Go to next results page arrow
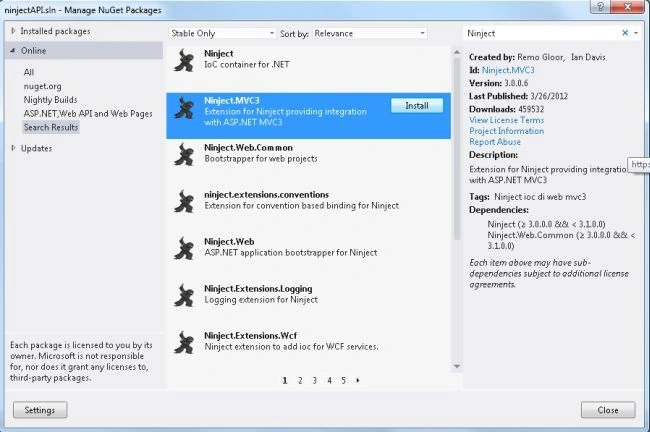650x432 pixels. click(x=358, y=380)
